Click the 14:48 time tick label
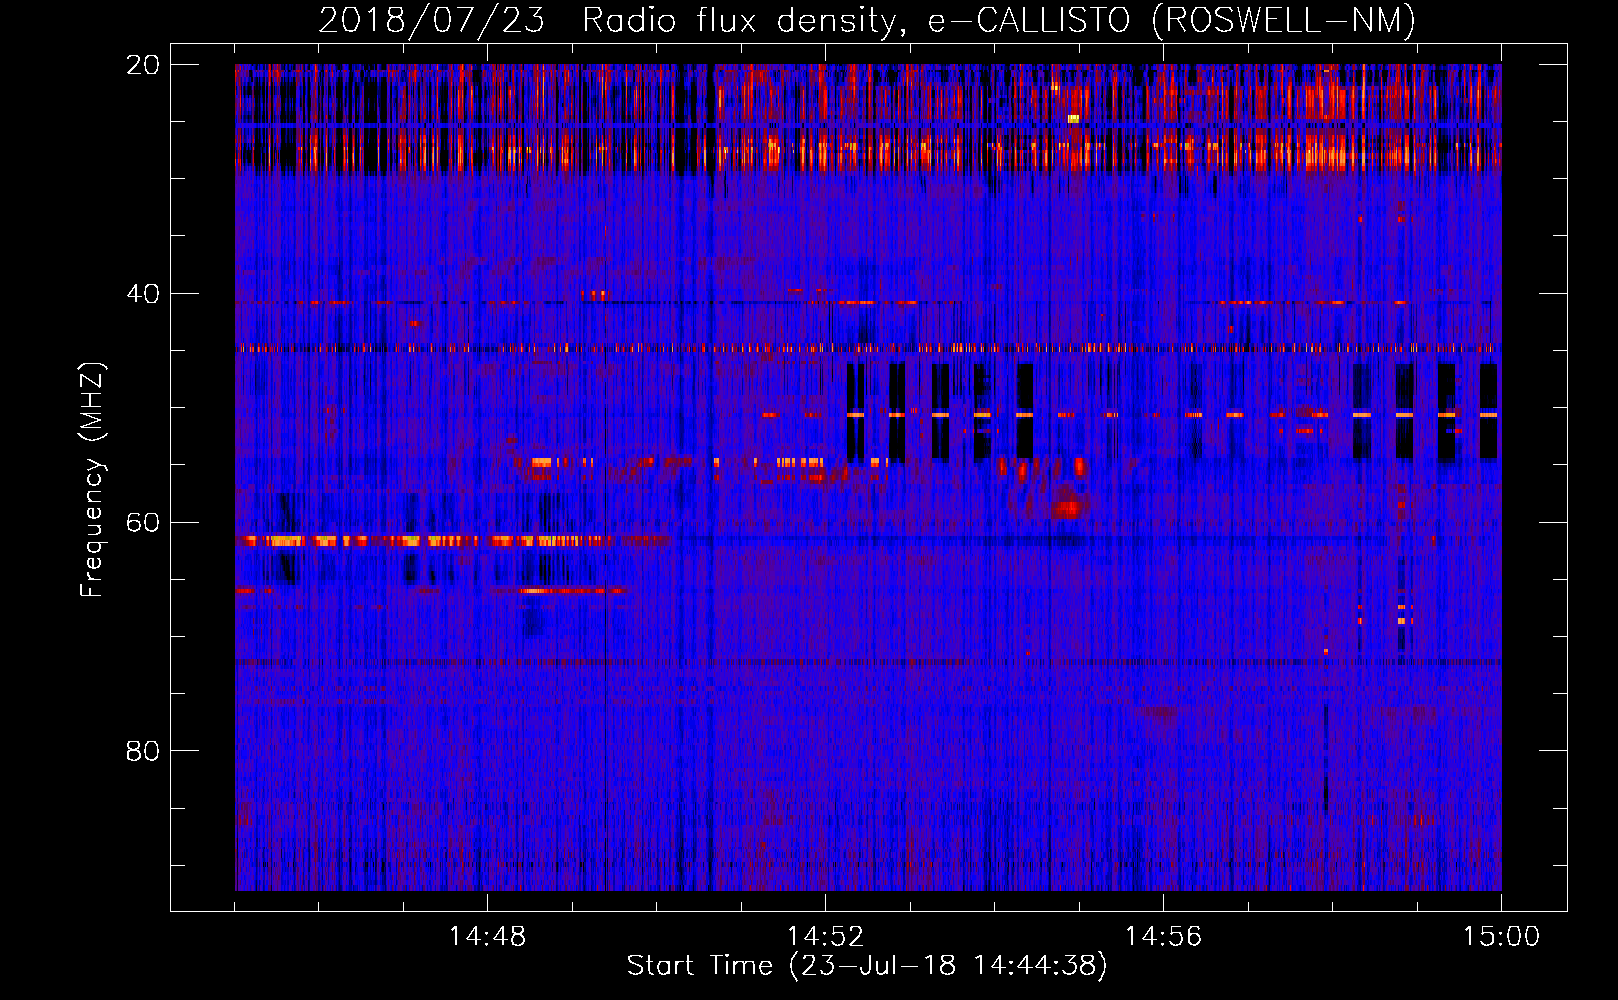 click(487, 937)
